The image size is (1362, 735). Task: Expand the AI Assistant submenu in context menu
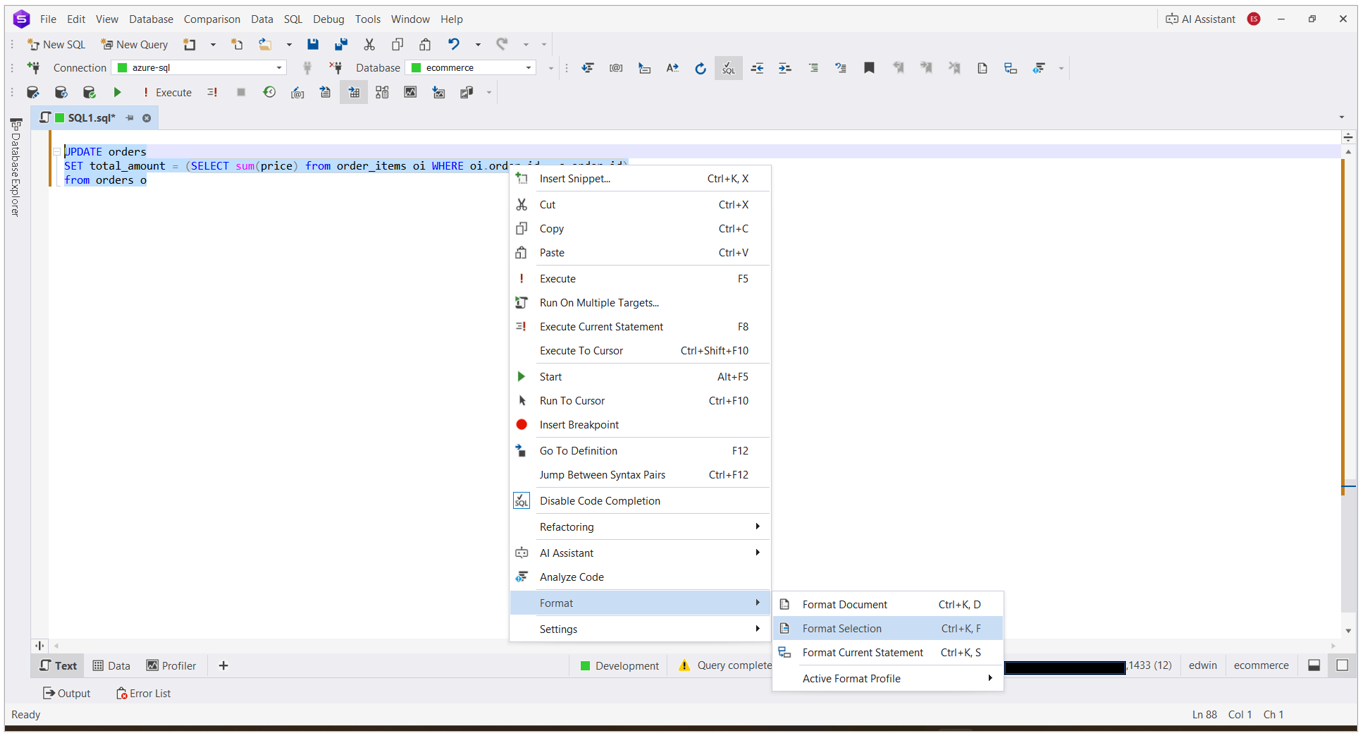[640, 553]
